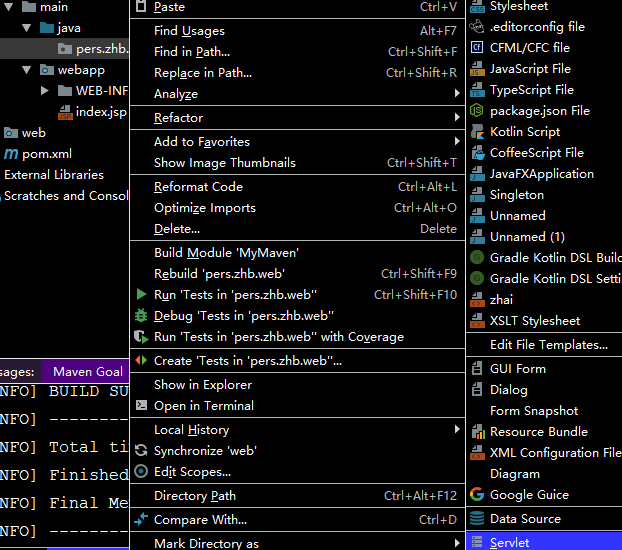This screenshot has height=550, width=622.
Task: Choose Form Snapshot entry
Action: [544, 411]
